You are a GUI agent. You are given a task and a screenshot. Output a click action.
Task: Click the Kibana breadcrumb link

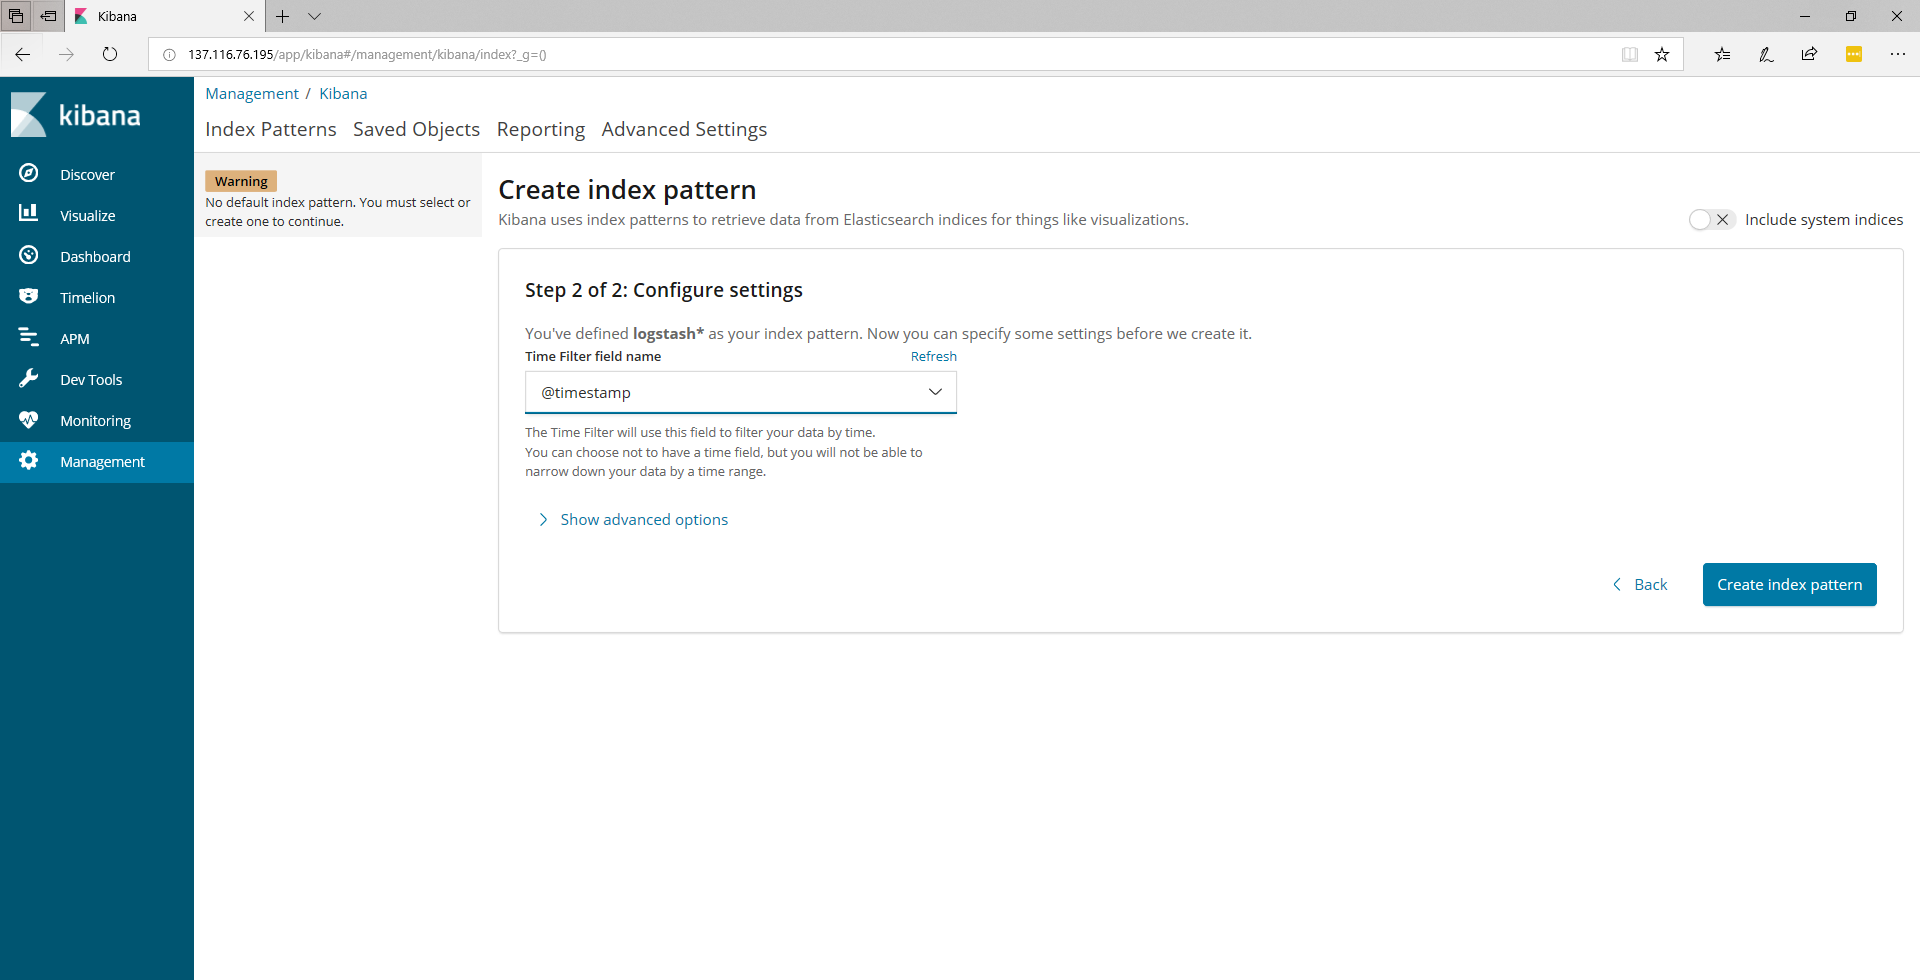(343, 93)
